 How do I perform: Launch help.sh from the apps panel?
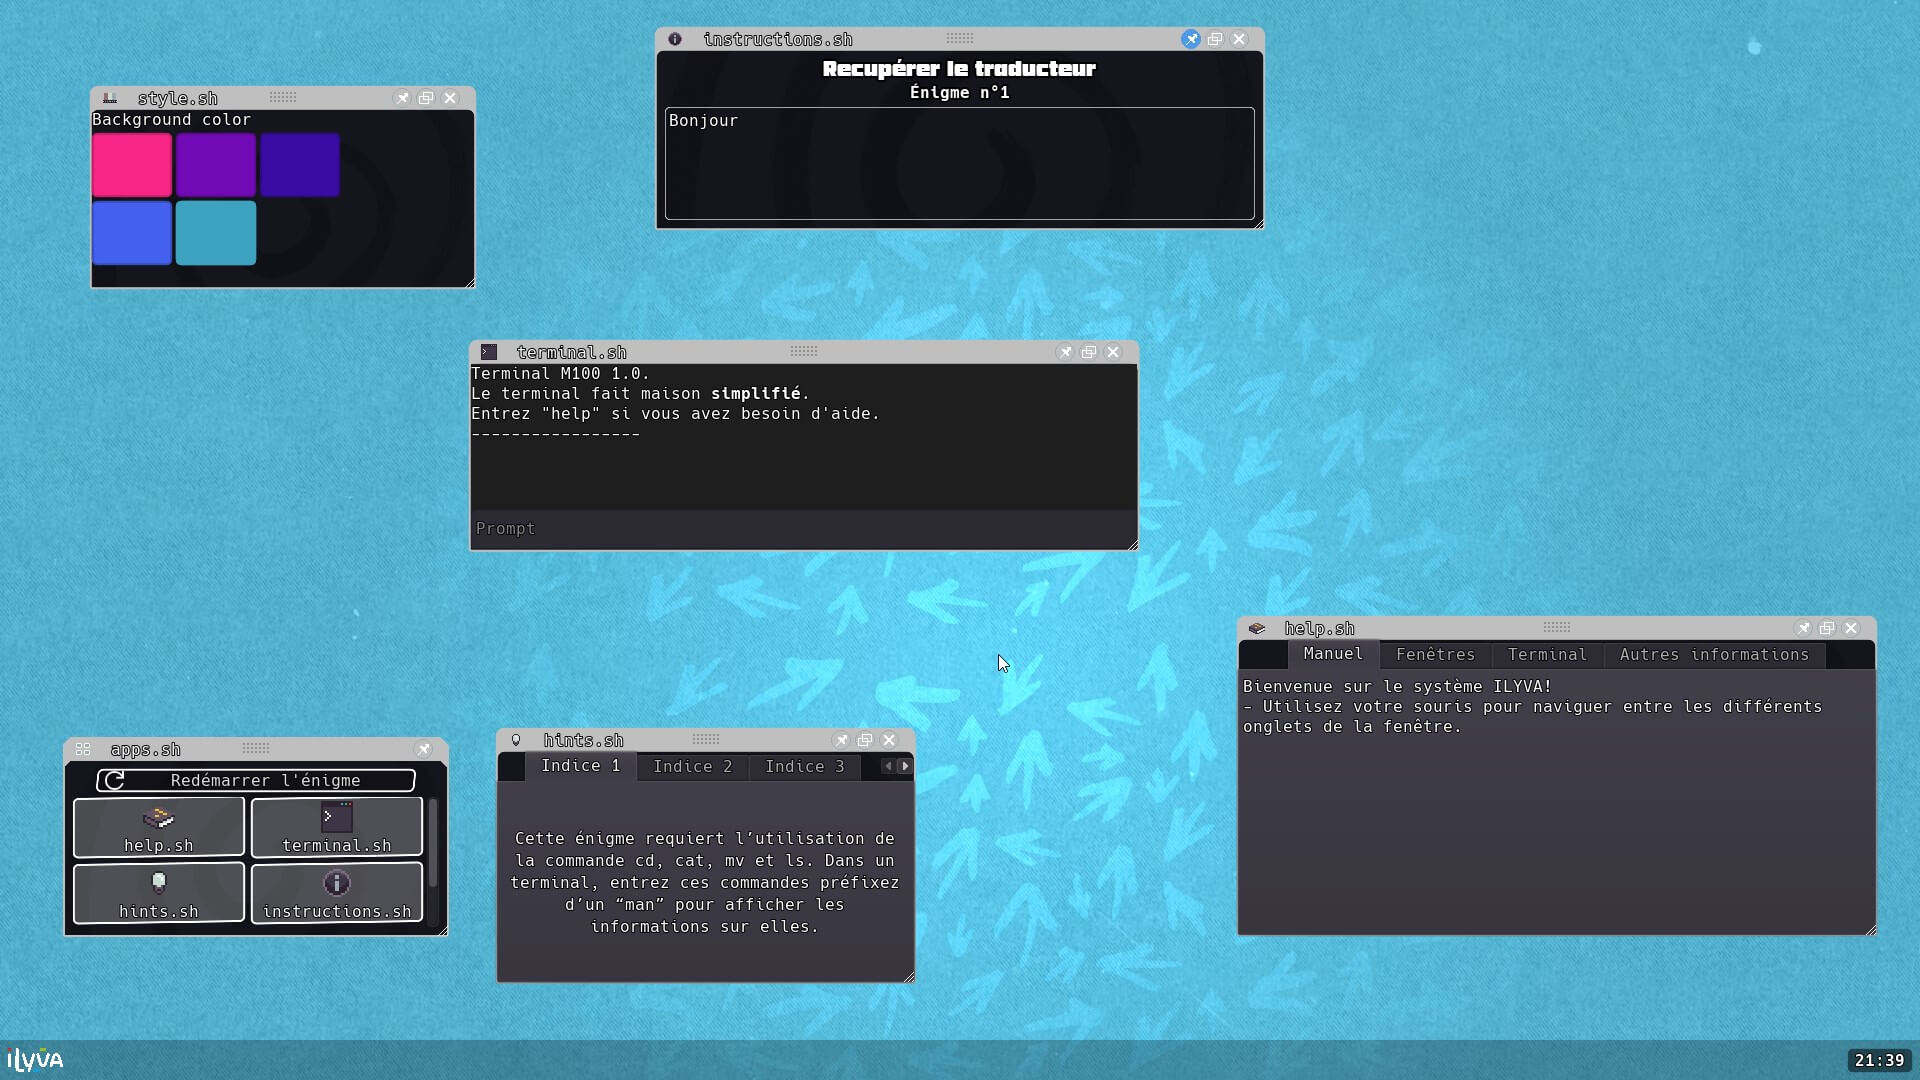tap(159, 827)
